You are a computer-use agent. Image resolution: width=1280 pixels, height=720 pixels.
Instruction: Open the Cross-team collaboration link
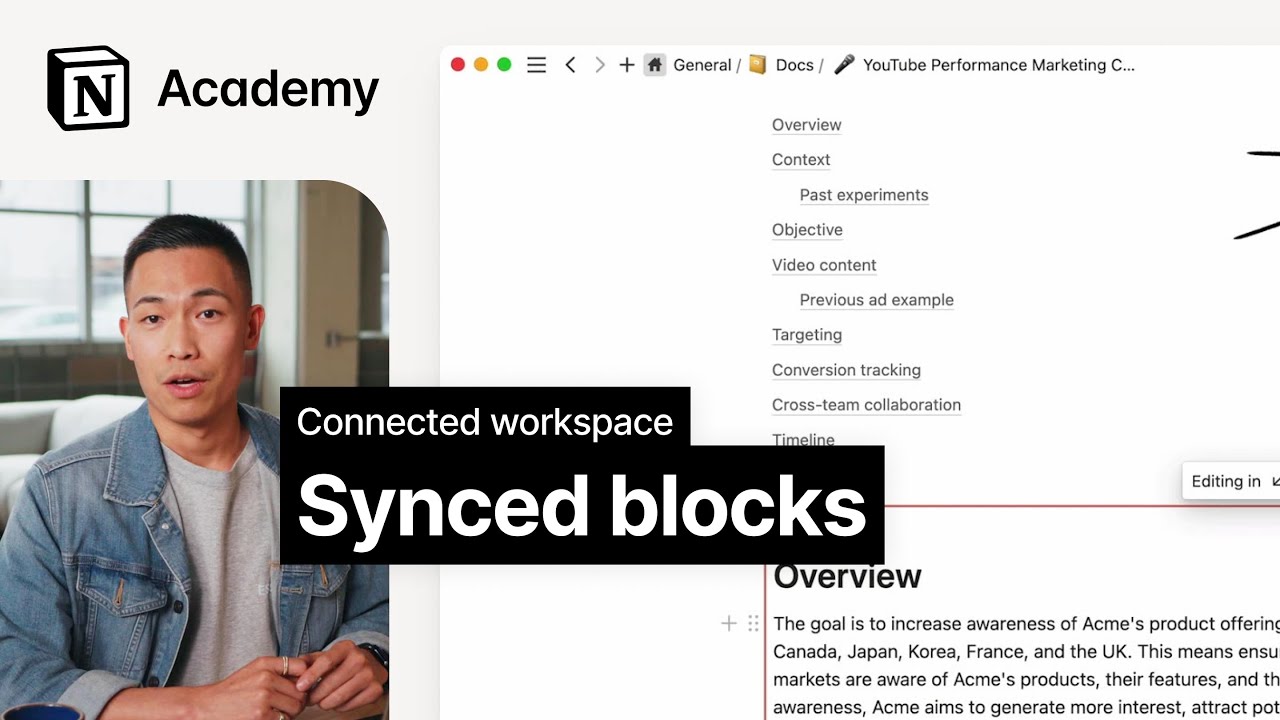[x=866, y=405]
